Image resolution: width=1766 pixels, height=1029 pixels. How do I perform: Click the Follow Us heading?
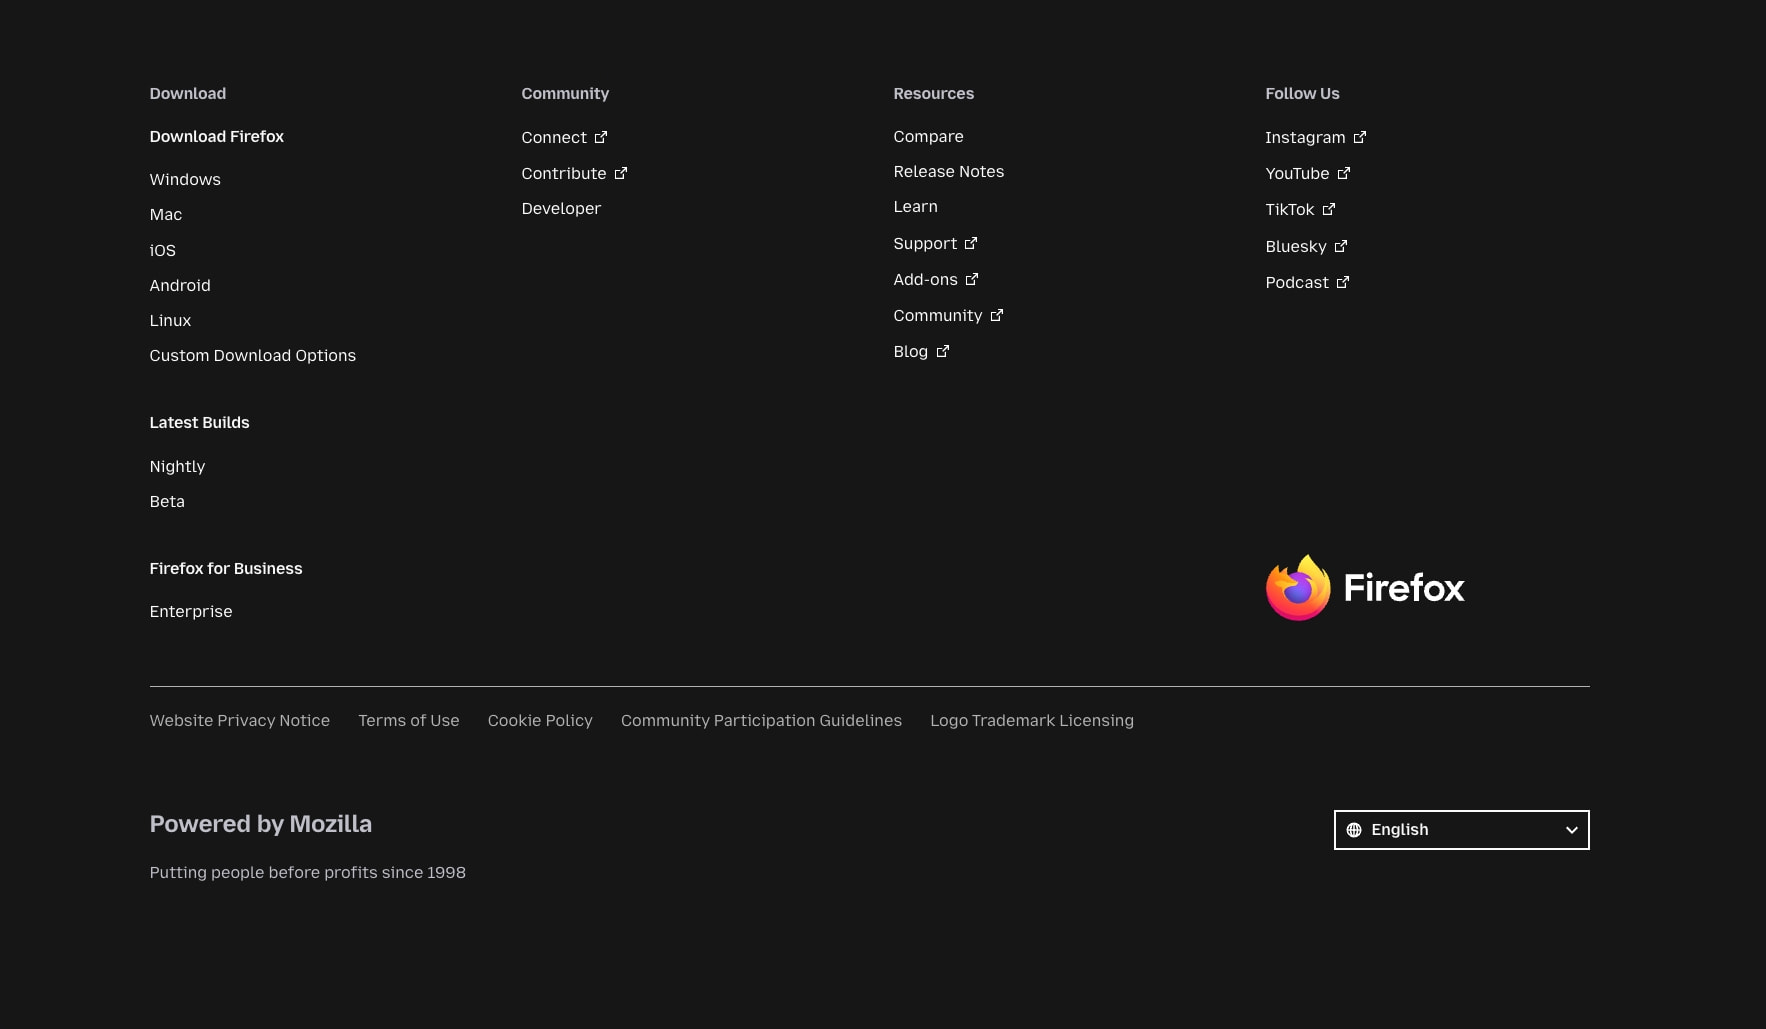[x=1302, y=93]
